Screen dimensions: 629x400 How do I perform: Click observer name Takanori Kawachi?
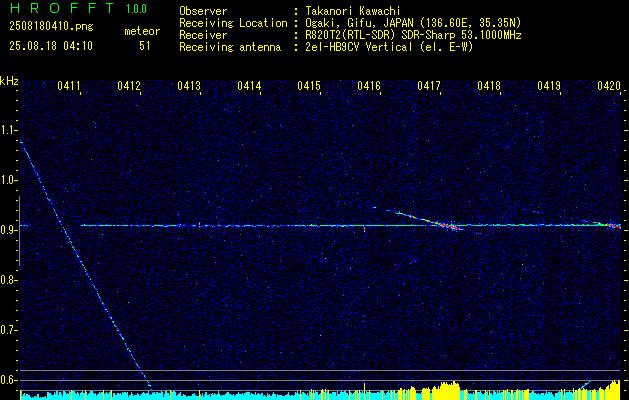[x=353, y=11]
